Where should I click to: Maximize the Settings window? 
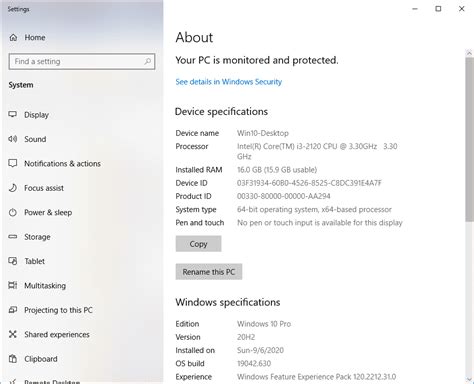click(438, 9)
